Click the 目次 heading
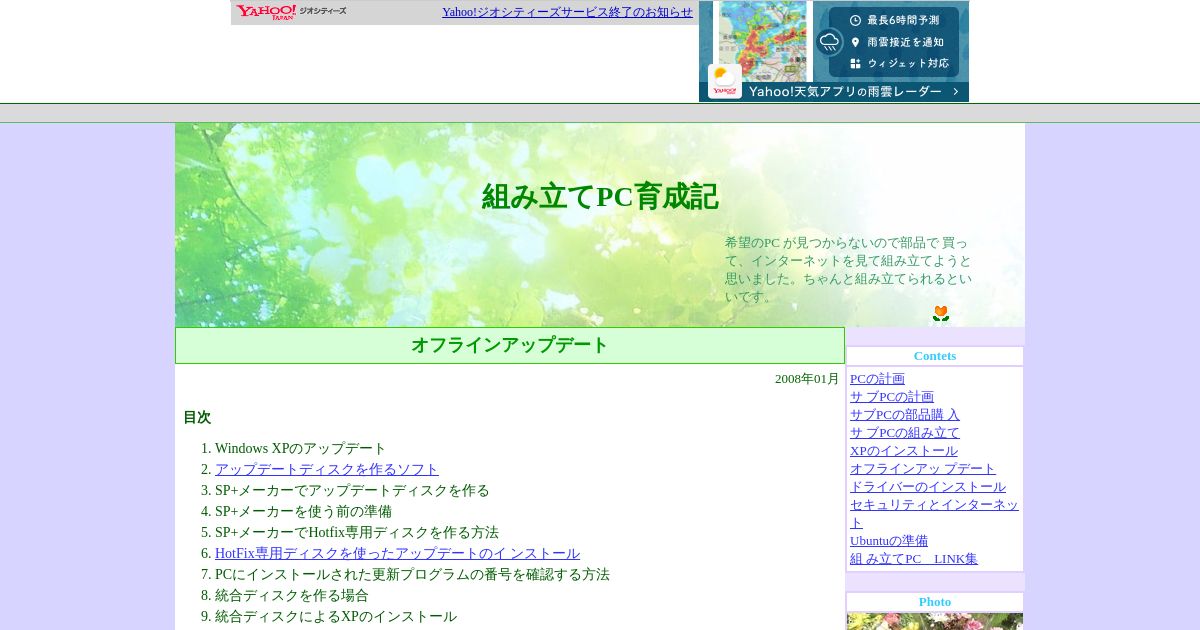This screenshot has height=630, width=1200. pos(197,418)
